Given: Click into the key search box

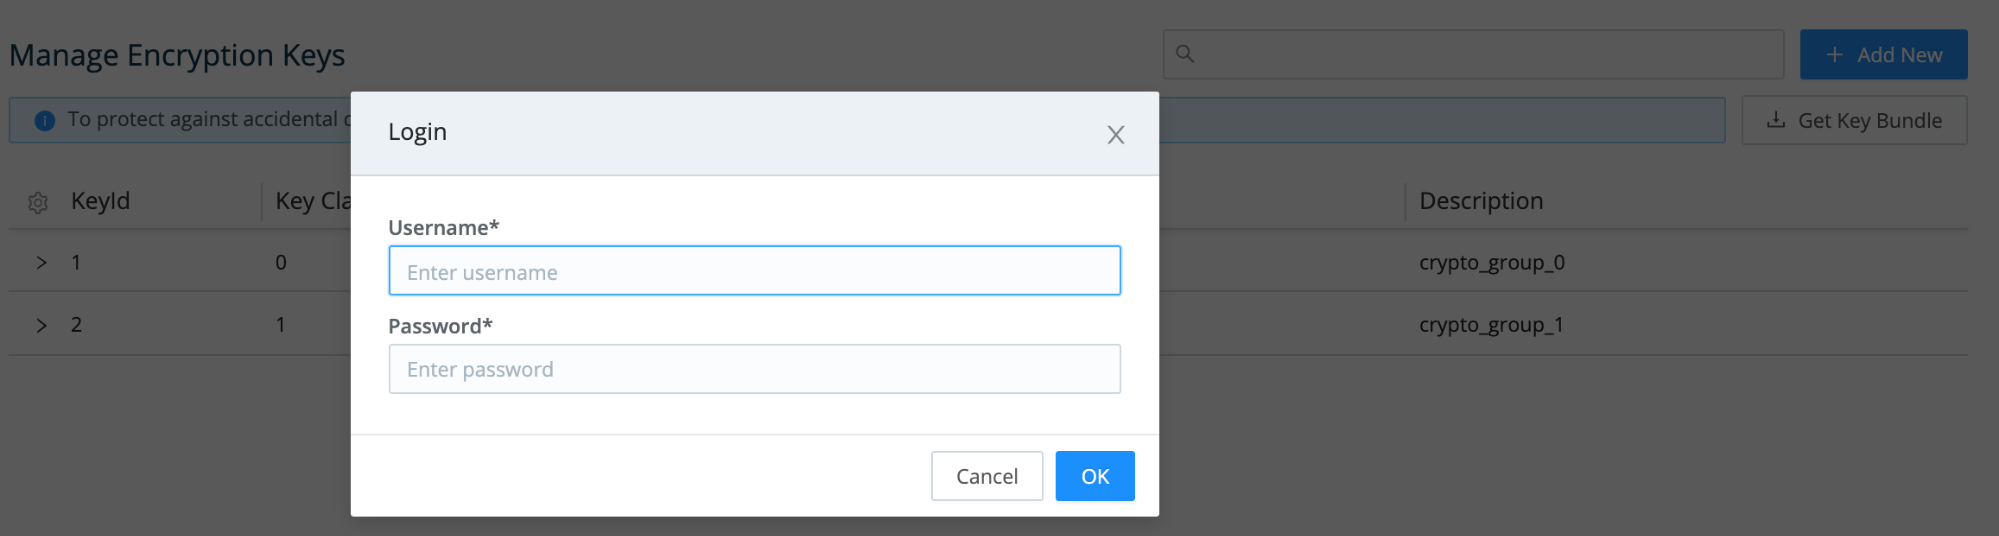Looking at the screenshot, I should tap(1473, 54).
